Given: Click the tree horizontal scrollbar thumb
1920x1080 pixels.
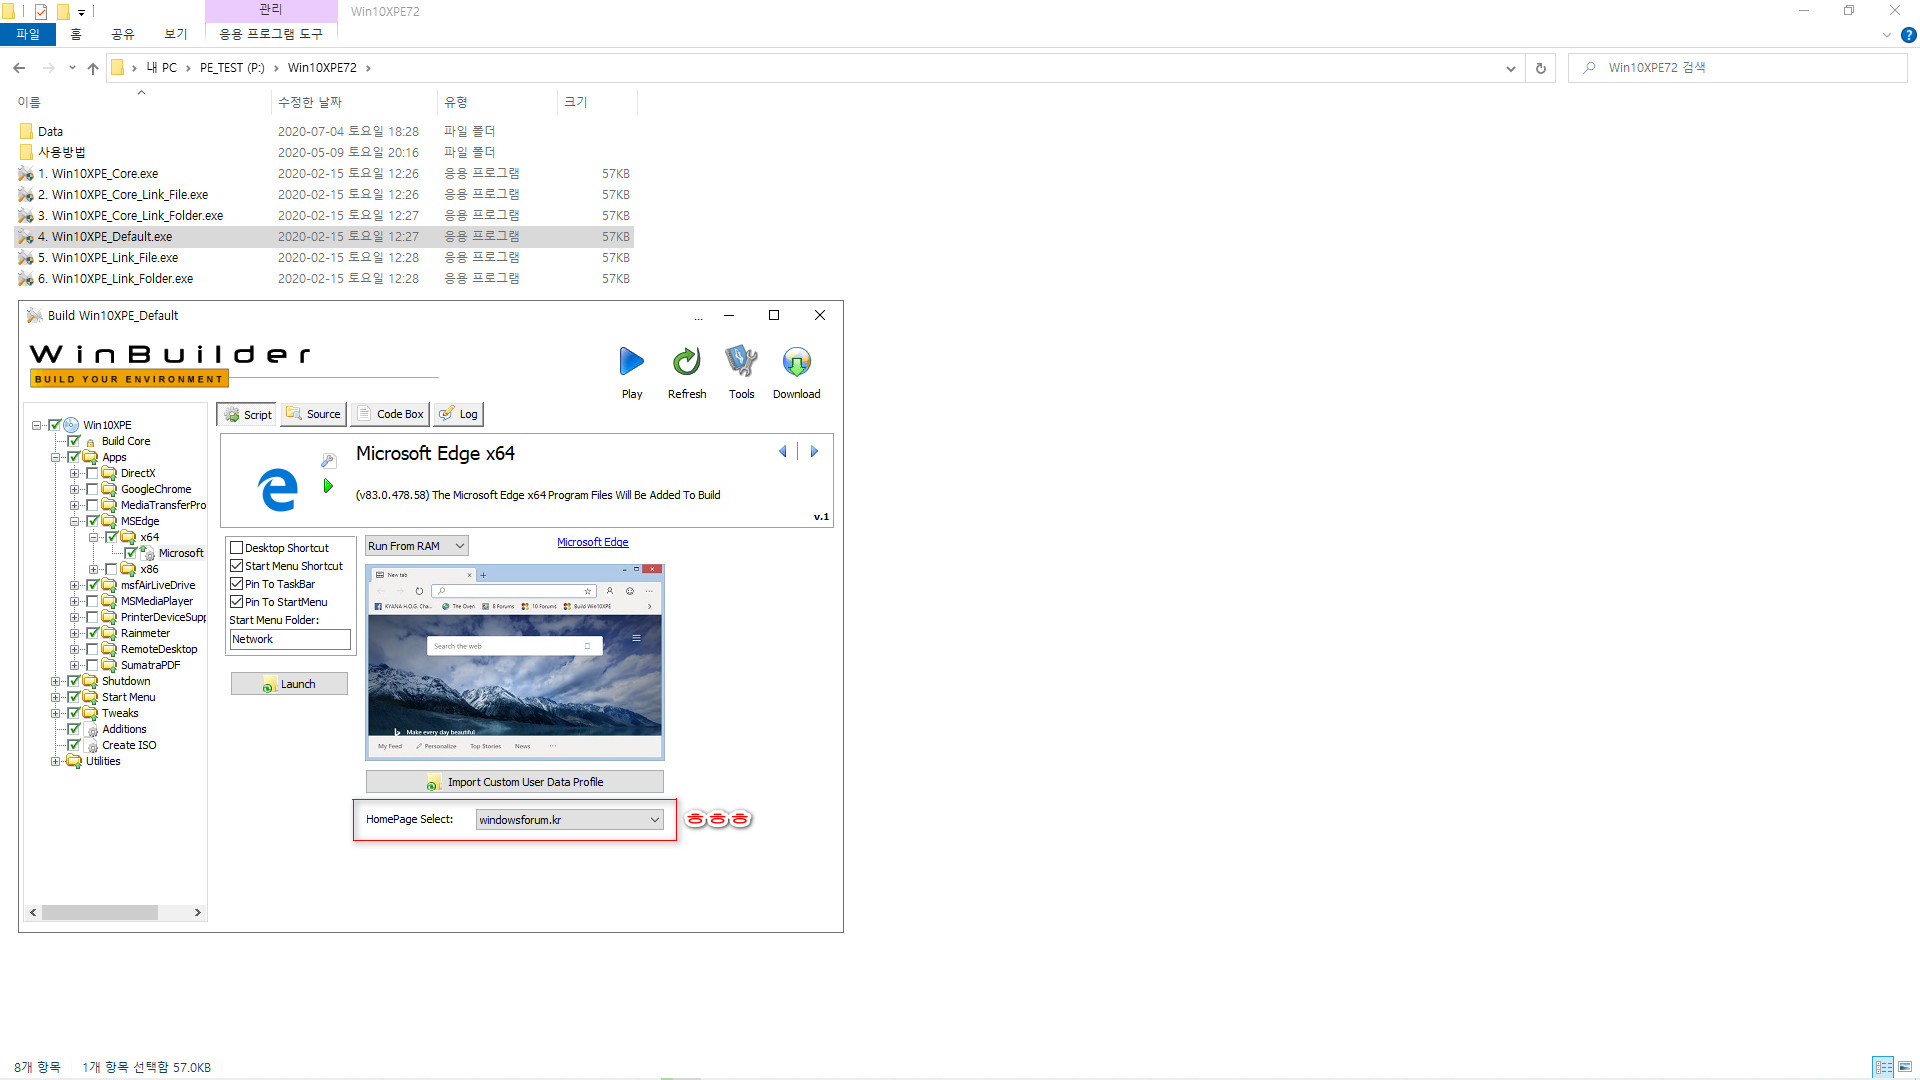Looking at the screenshot, I should 100,912.
